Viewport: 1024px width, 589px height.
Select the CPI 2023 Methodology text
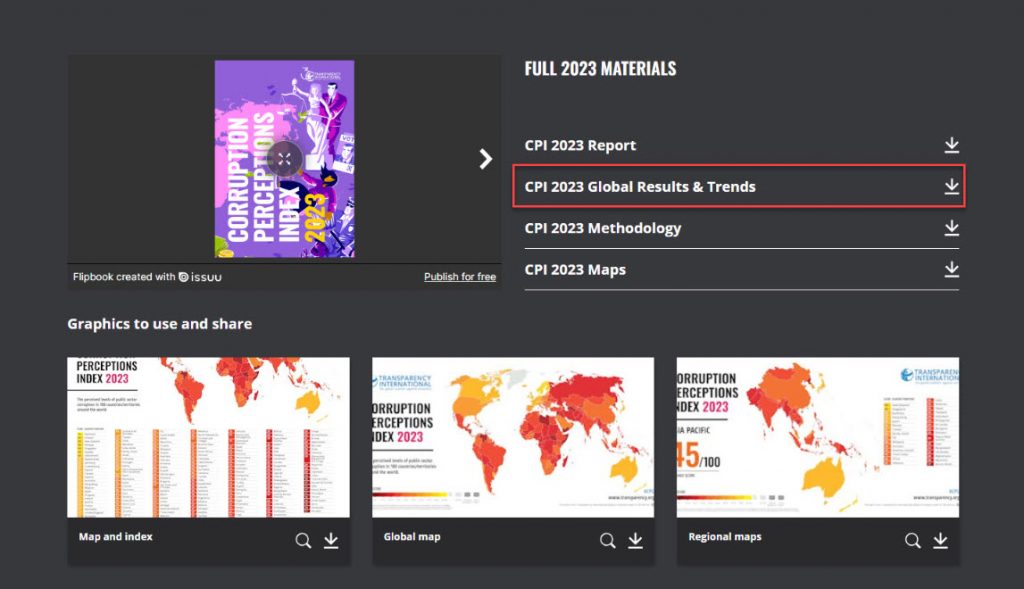(602, 228)
